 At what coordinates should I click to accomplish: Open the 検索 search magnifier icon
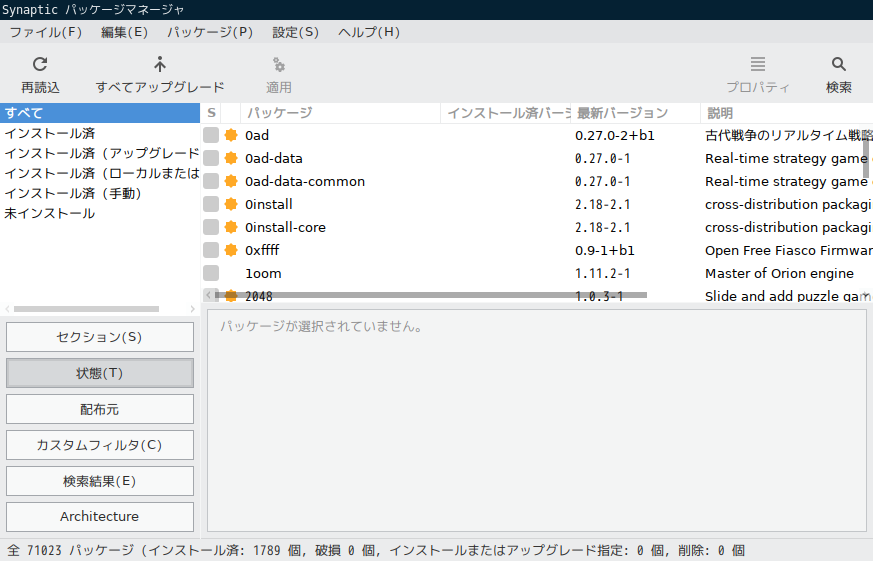(838, 65)
